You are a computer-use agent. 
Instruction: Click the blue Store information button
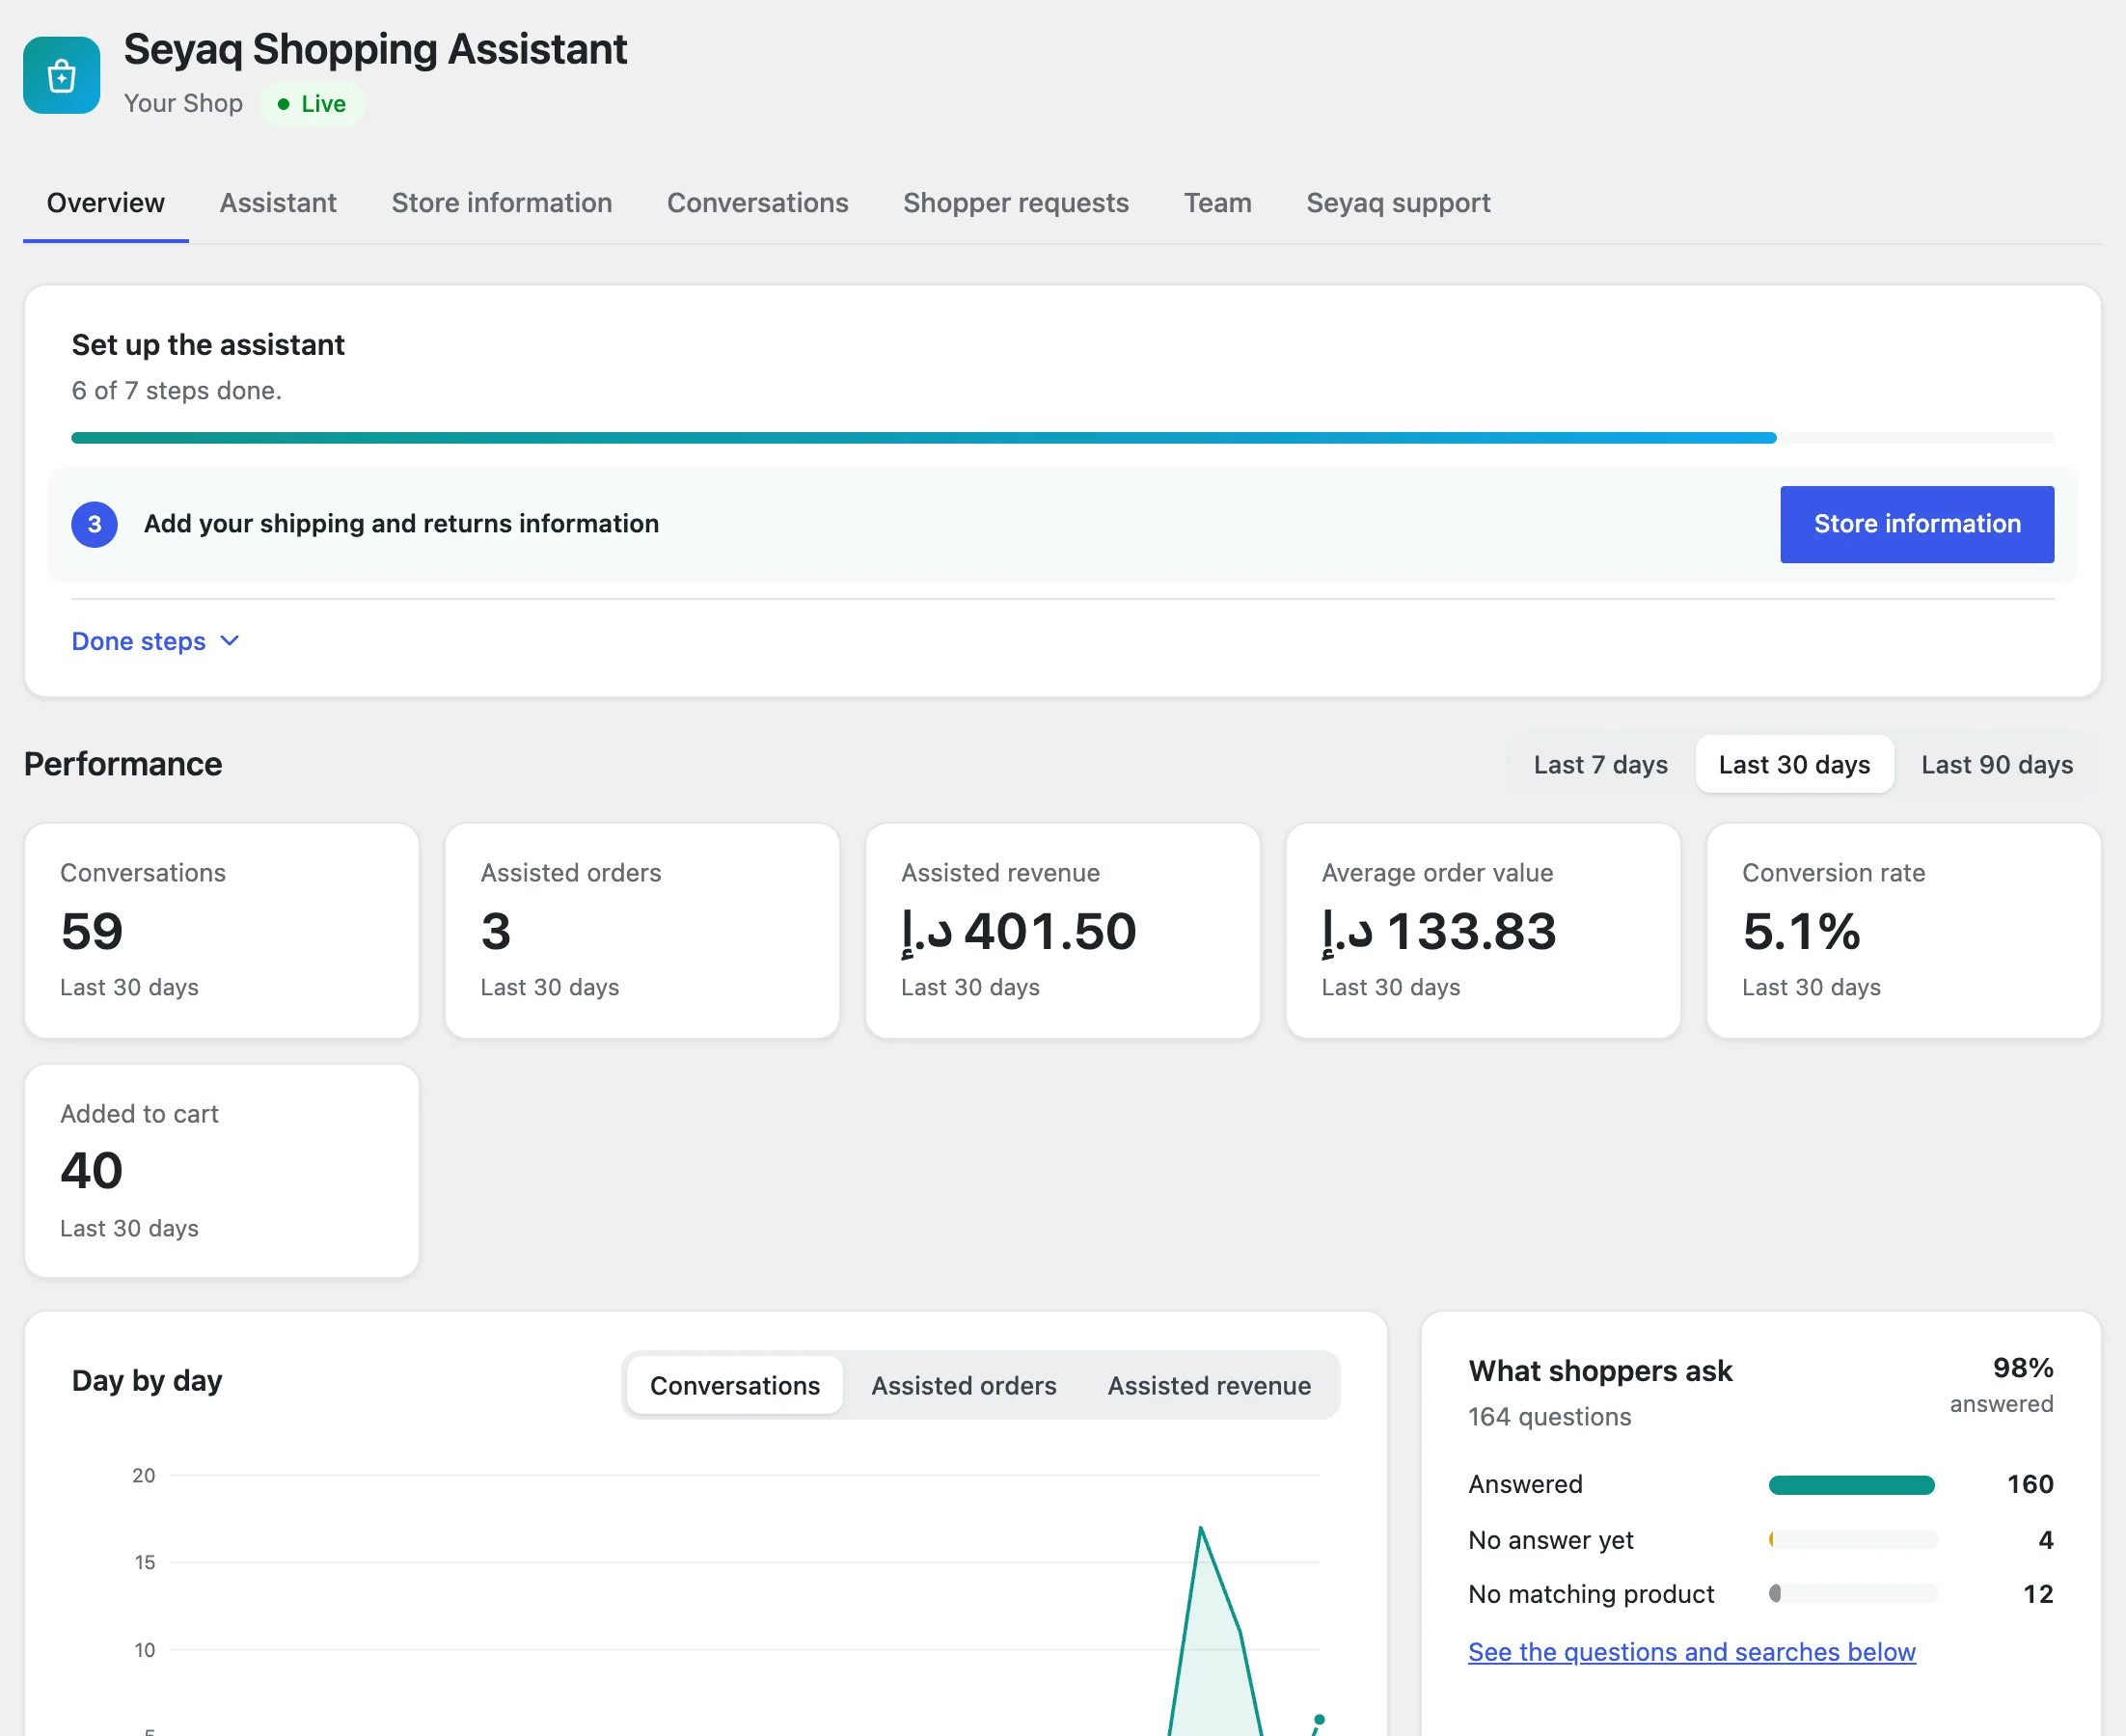(x=1917, y=524)
